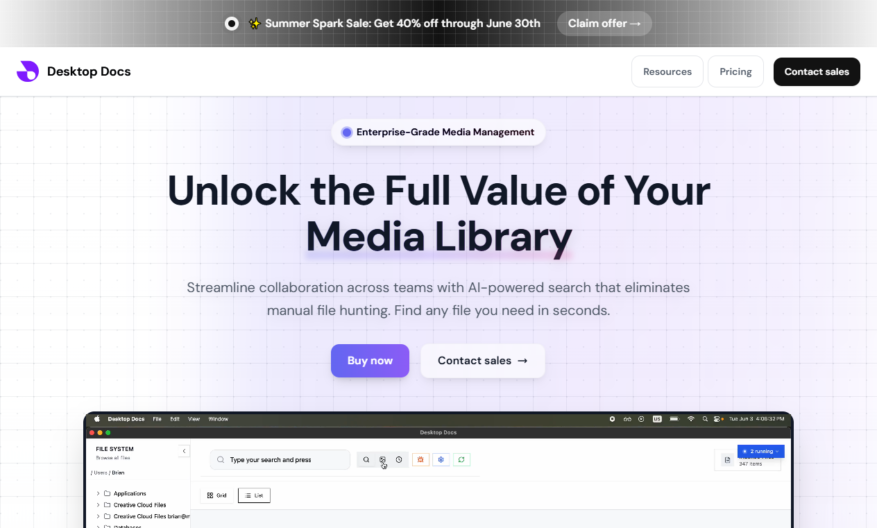This screenshot has width=877, height=528.
Task: Click the Desktop Docs brand name
Action: click(89, 72)
